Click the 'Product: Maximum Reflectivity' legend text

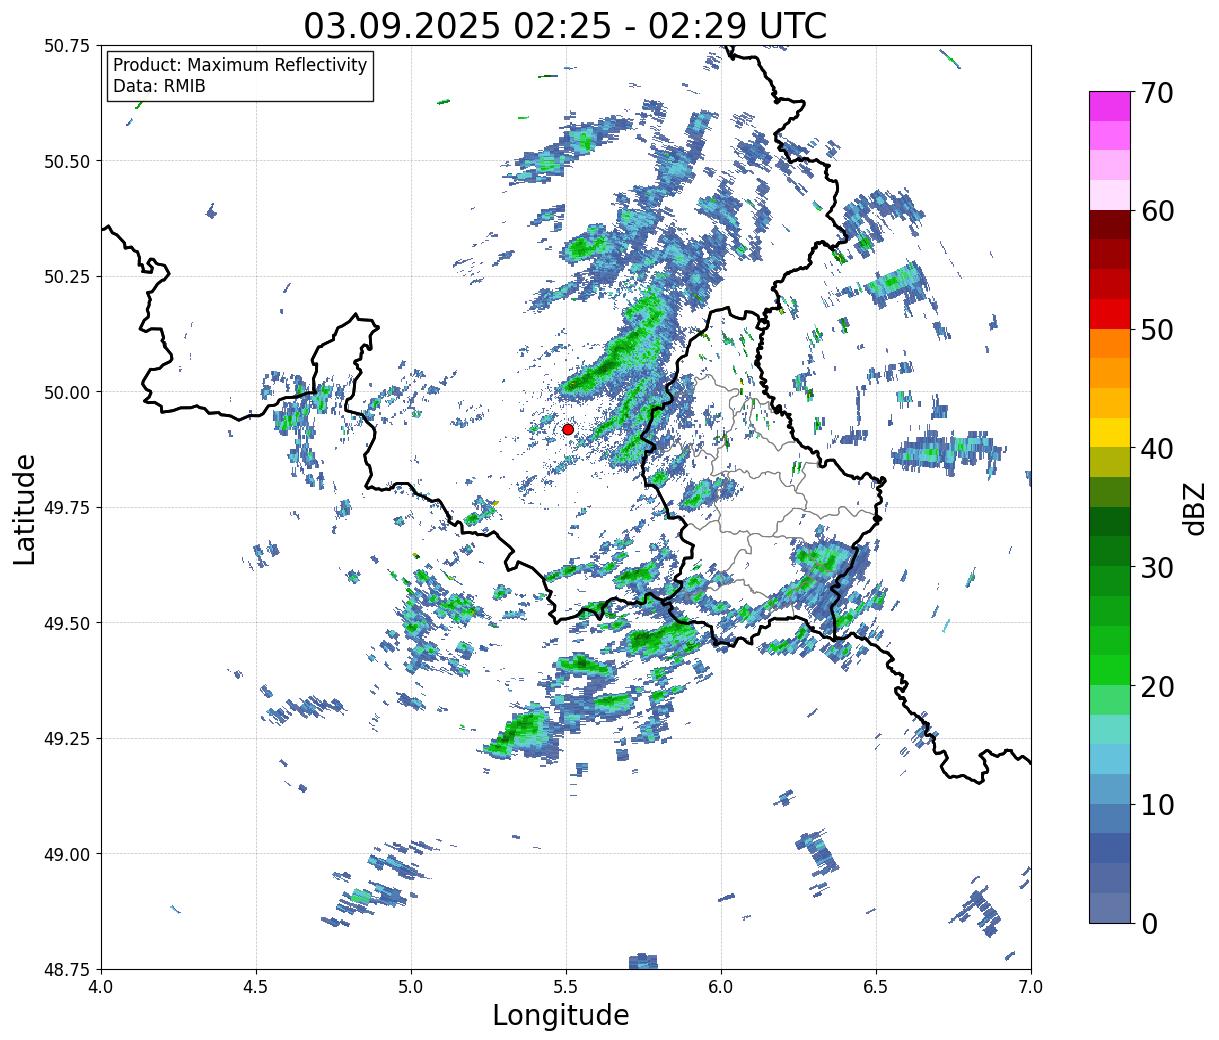click(x=240, y=65)
